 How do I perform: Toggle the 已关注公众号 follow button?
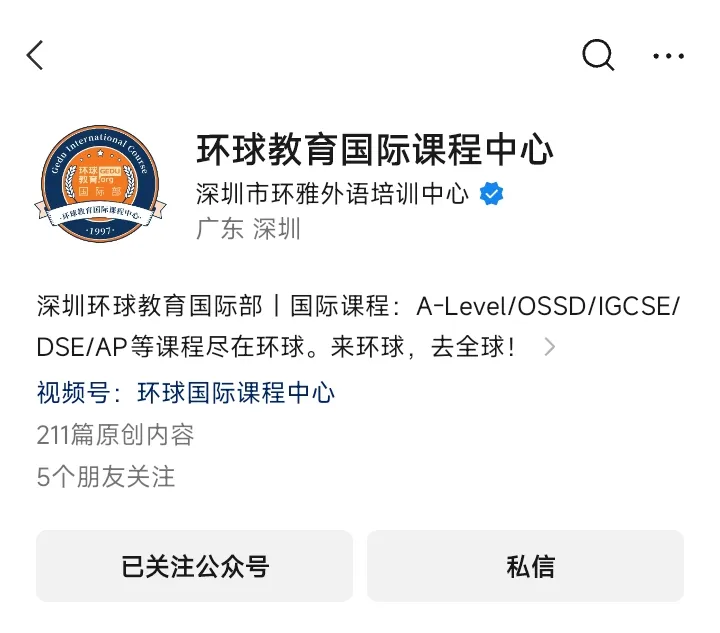pyautogui.click(x=195, y=566)
